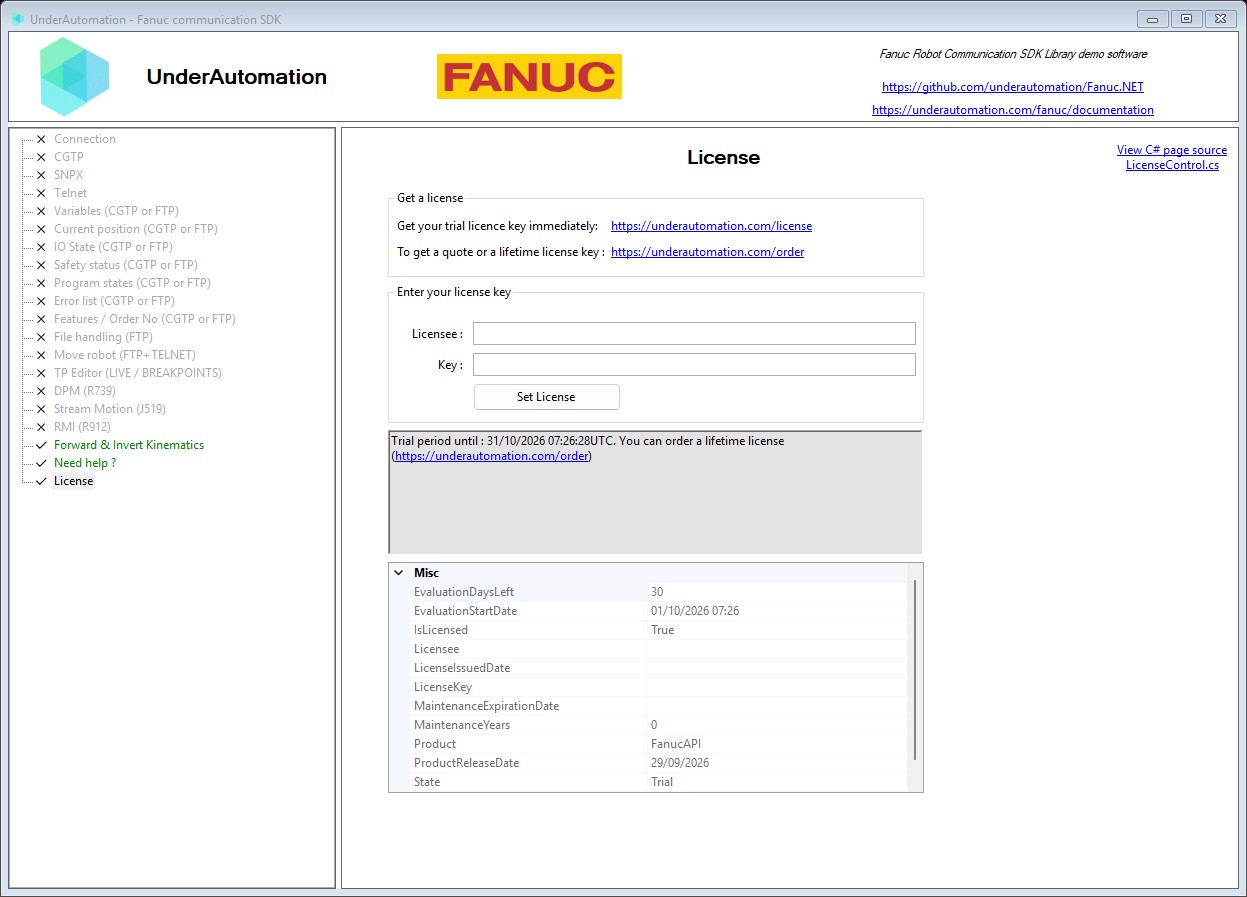The width and height of the screenshot is (1247, 897).
Task: Select the IsLicensed property row
Action: click(x=648, y=630)
